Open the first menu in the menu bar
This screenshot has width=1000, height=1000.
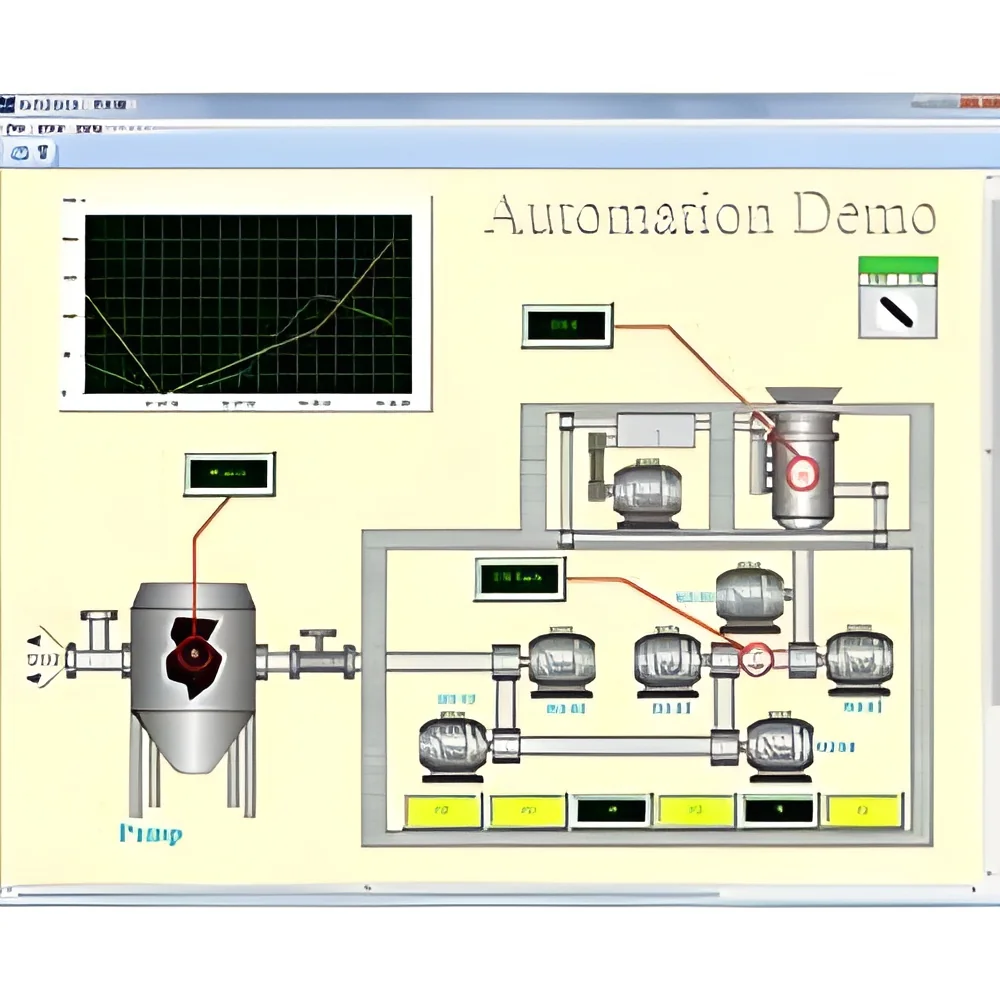(x=17, y=129)
